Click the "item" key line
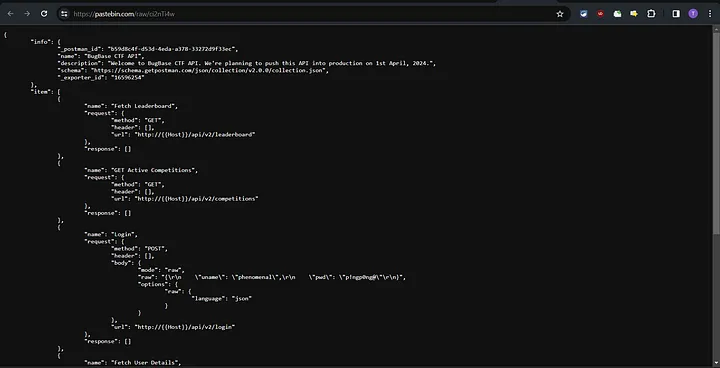 pyautogui.click(x=45, y=91)
